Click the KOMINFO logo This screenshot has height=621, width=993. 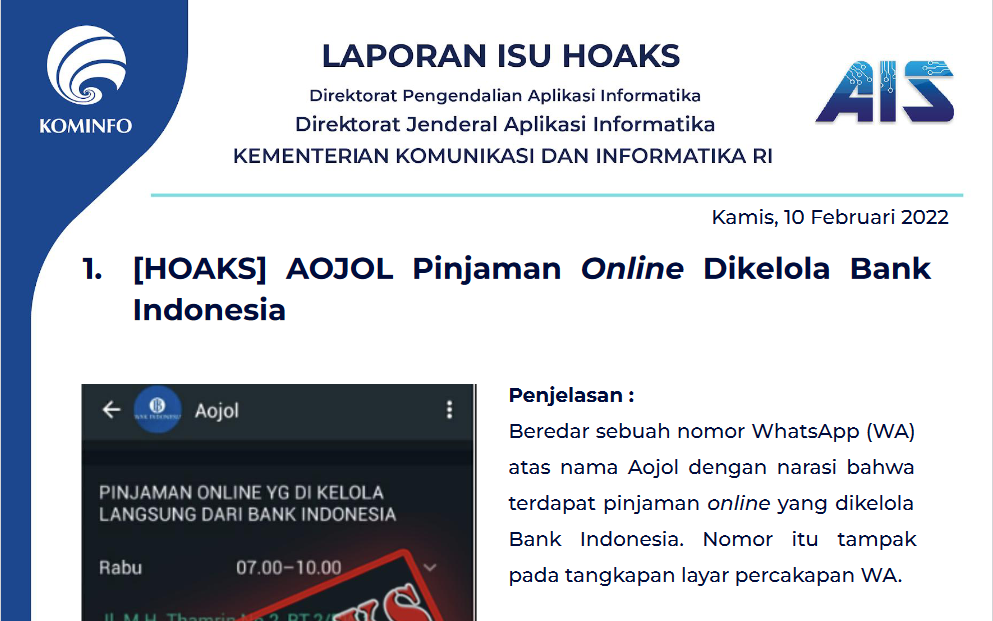85,80
